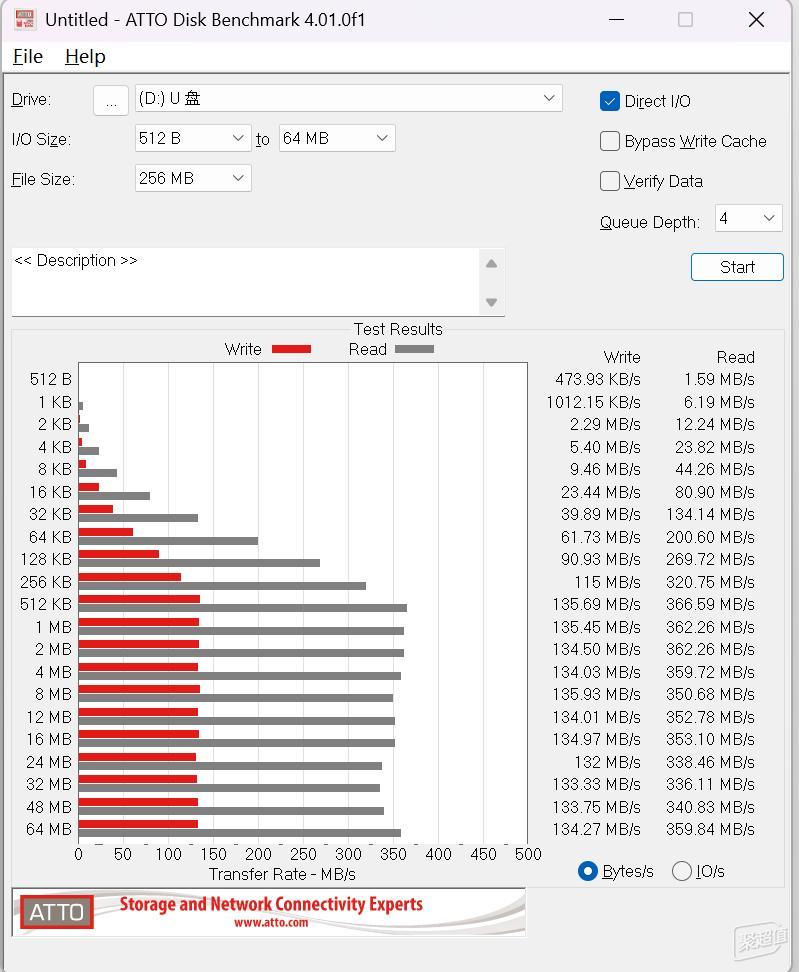Viewport: 799px width, 972px height.
Task: Click the gray Read legend swatch
Action: tap(414, 349)
